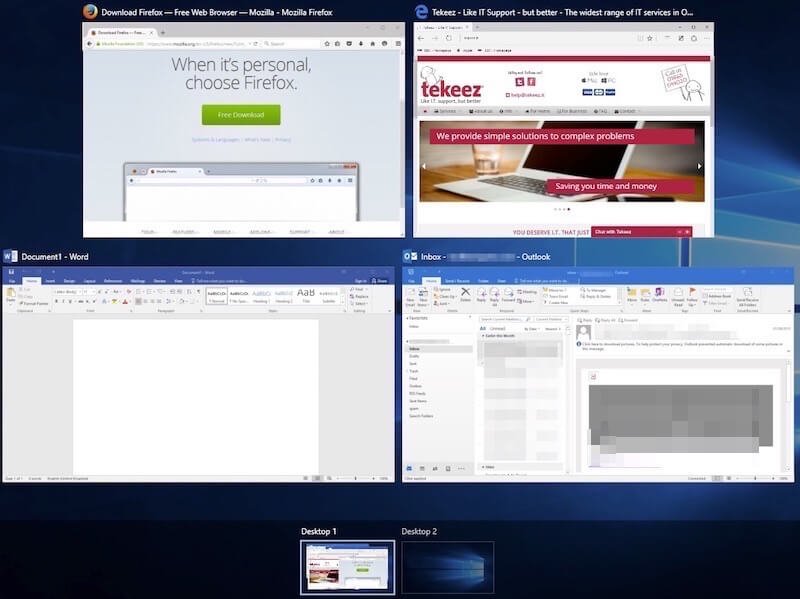Click the red font color icon in Word

click(x=124, y=302)
